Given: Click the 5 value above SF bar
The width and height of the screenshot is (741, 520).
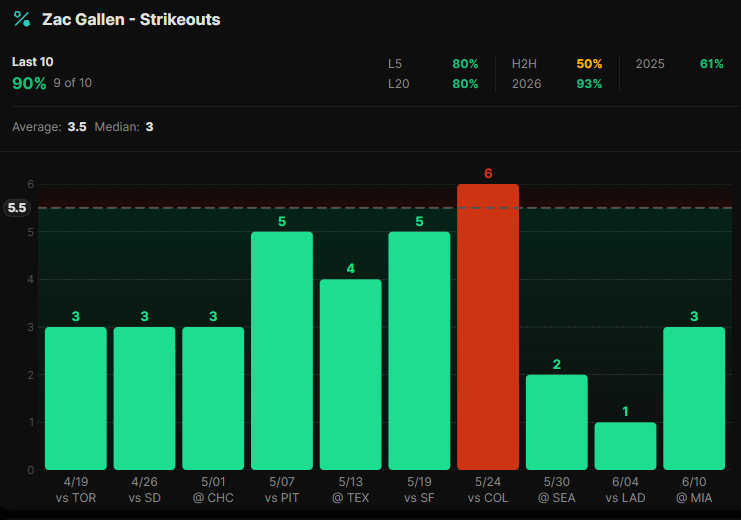Looking at the screenshot, I should [x=419, y=221].
